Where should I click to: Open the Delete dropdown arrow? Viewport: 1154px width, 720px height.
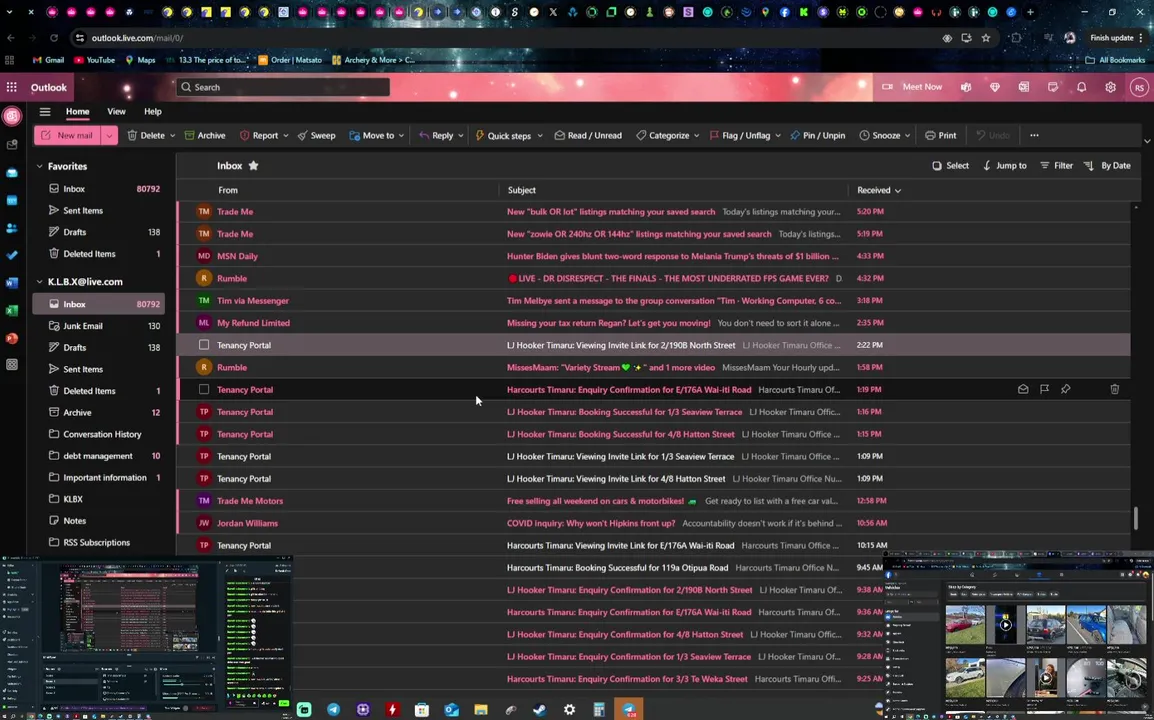point(172,135)
